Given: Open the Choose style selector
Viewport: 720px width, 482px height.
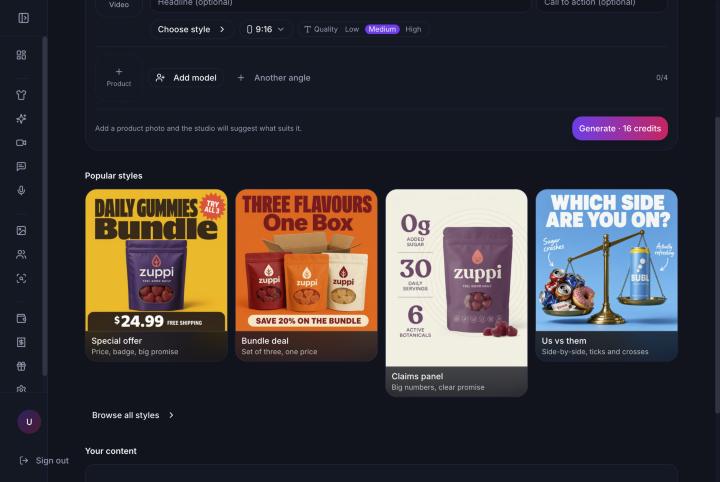Looking at the screenshot, I should coord(191,29).
